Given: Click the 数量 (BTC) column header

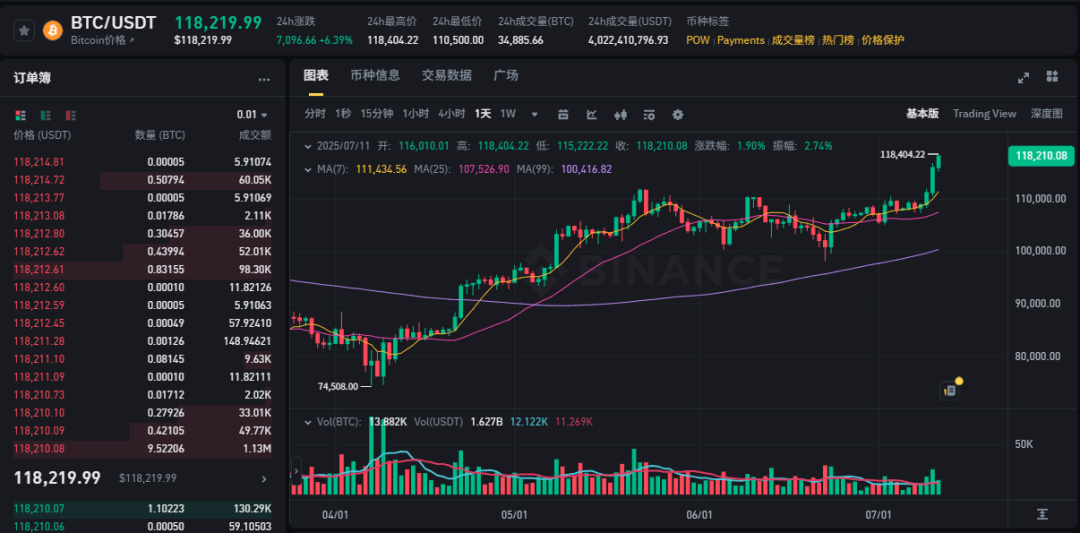Looking at the screenshot, I should pos(160,135).
